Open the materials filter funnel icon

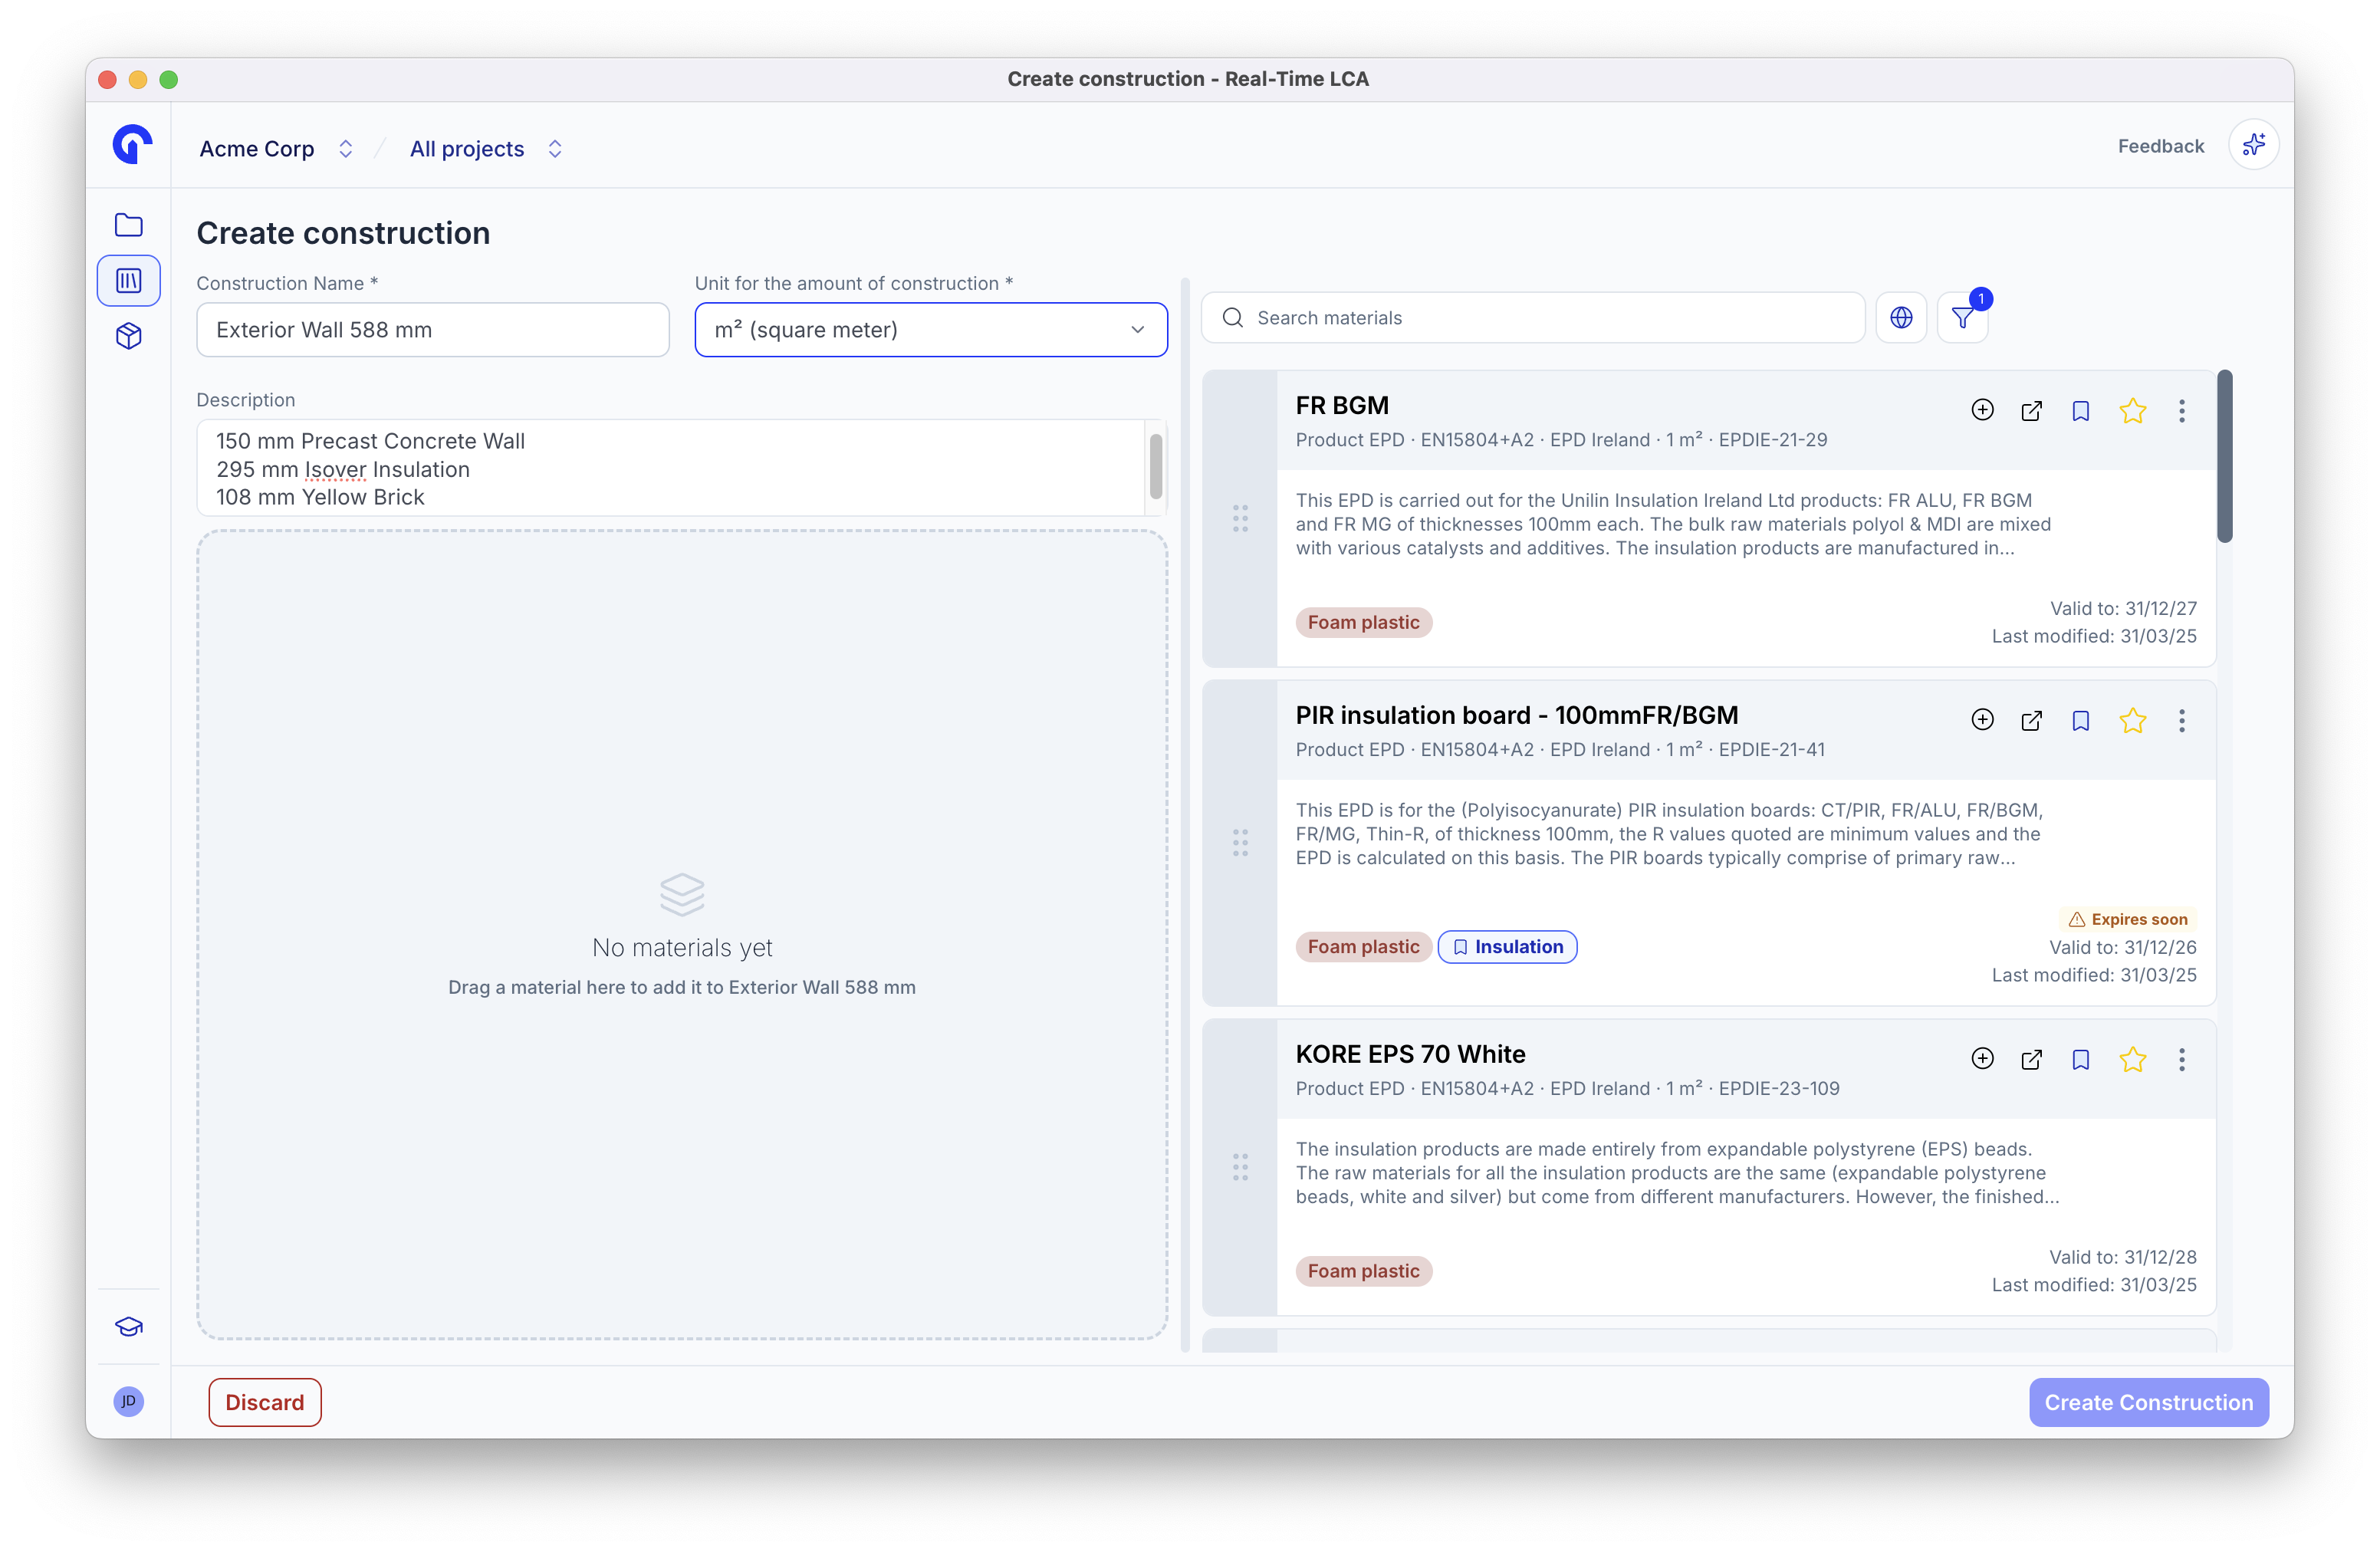point(1963,317)
